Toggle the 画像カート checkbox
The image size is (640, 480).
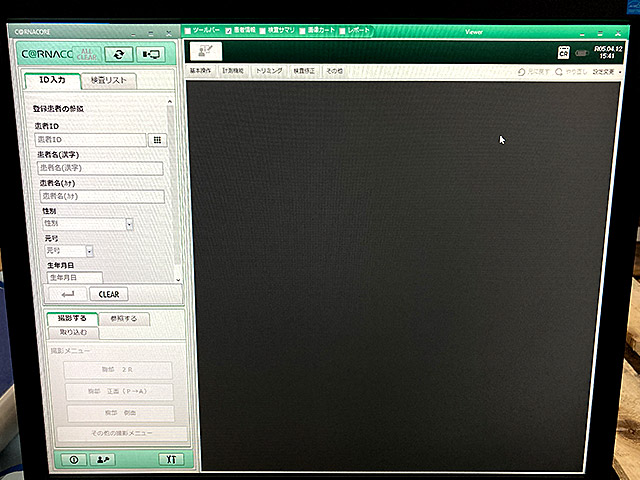302,31
